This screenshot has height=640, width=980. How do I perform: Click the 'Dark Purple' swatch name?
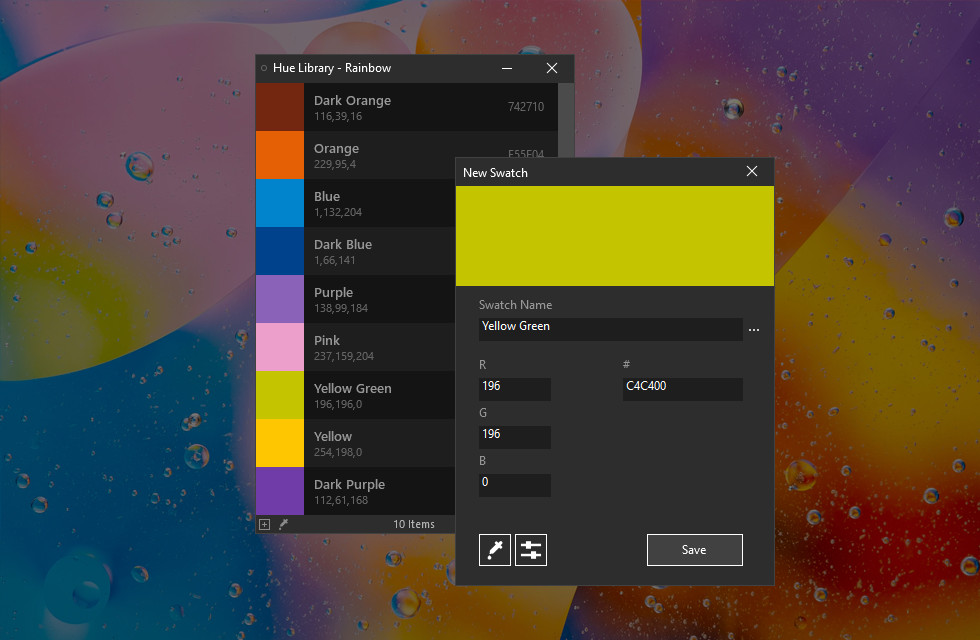[349, 485]
